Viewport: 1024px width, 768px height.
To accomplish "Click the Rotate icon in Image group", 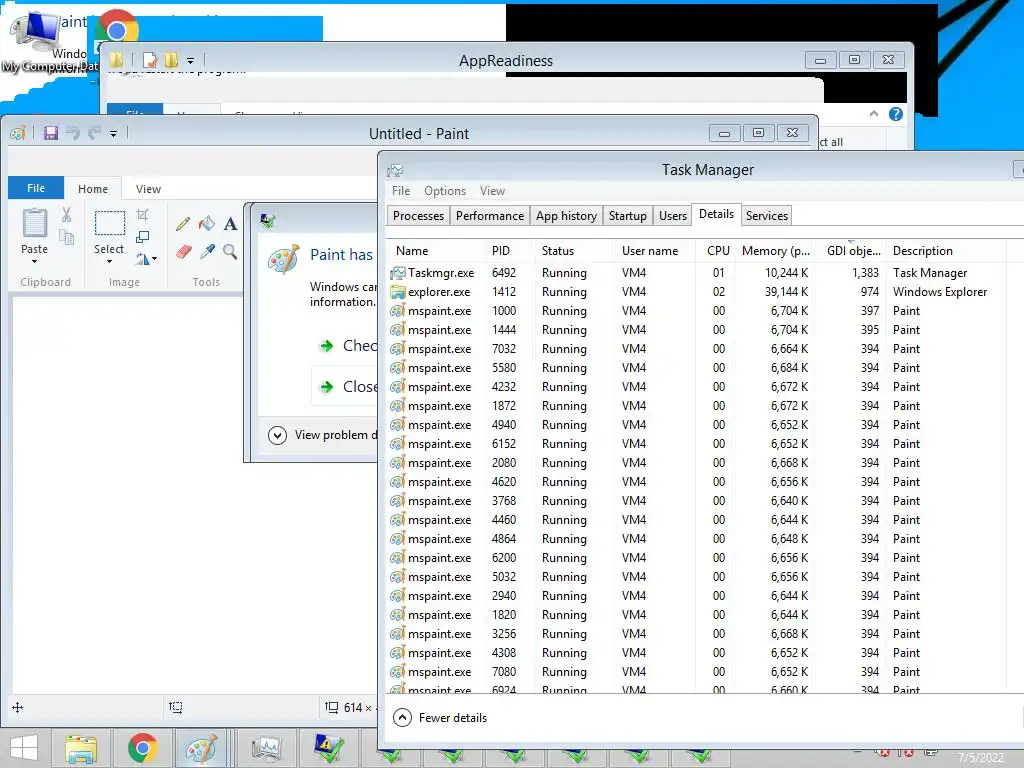I will (x=142, y=259).
